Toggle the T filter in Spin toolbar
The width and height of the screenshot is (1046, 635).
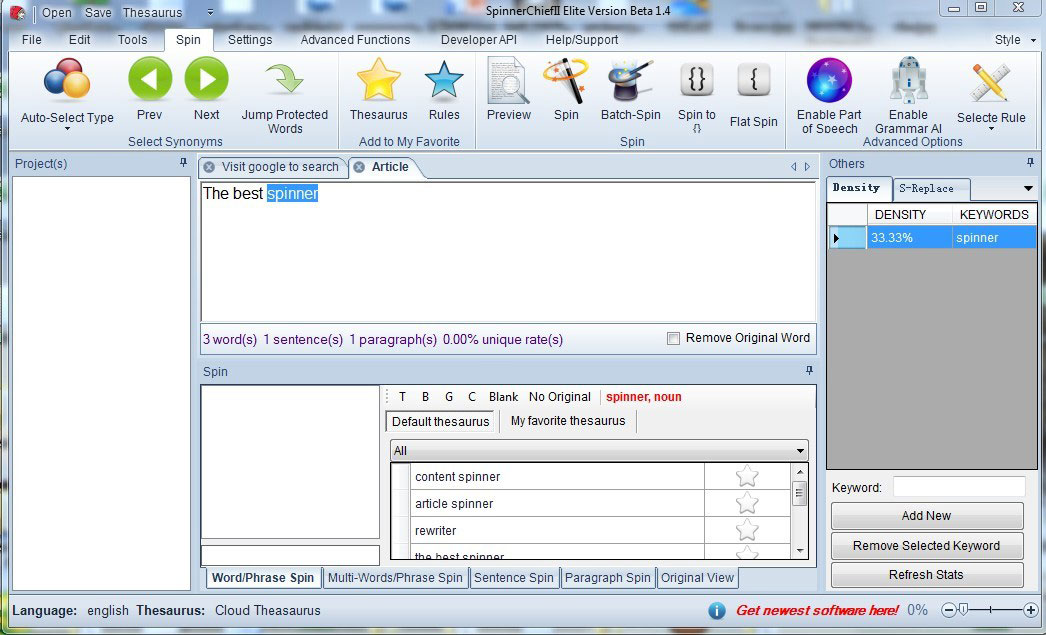pyautogui.click(x=402, y=397)
